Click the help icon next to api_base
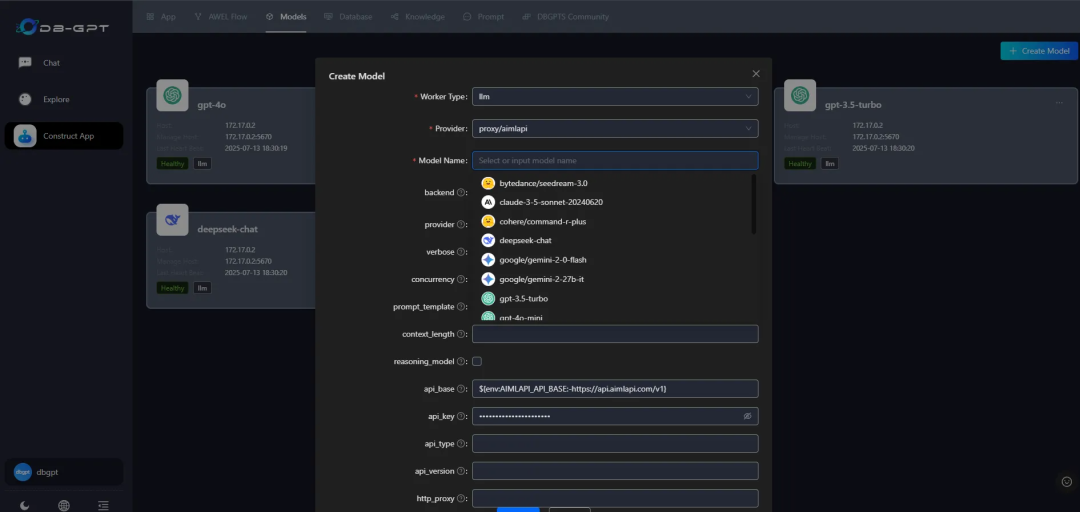This screenshot has height=512, width=1080. (x=462, y=389)
